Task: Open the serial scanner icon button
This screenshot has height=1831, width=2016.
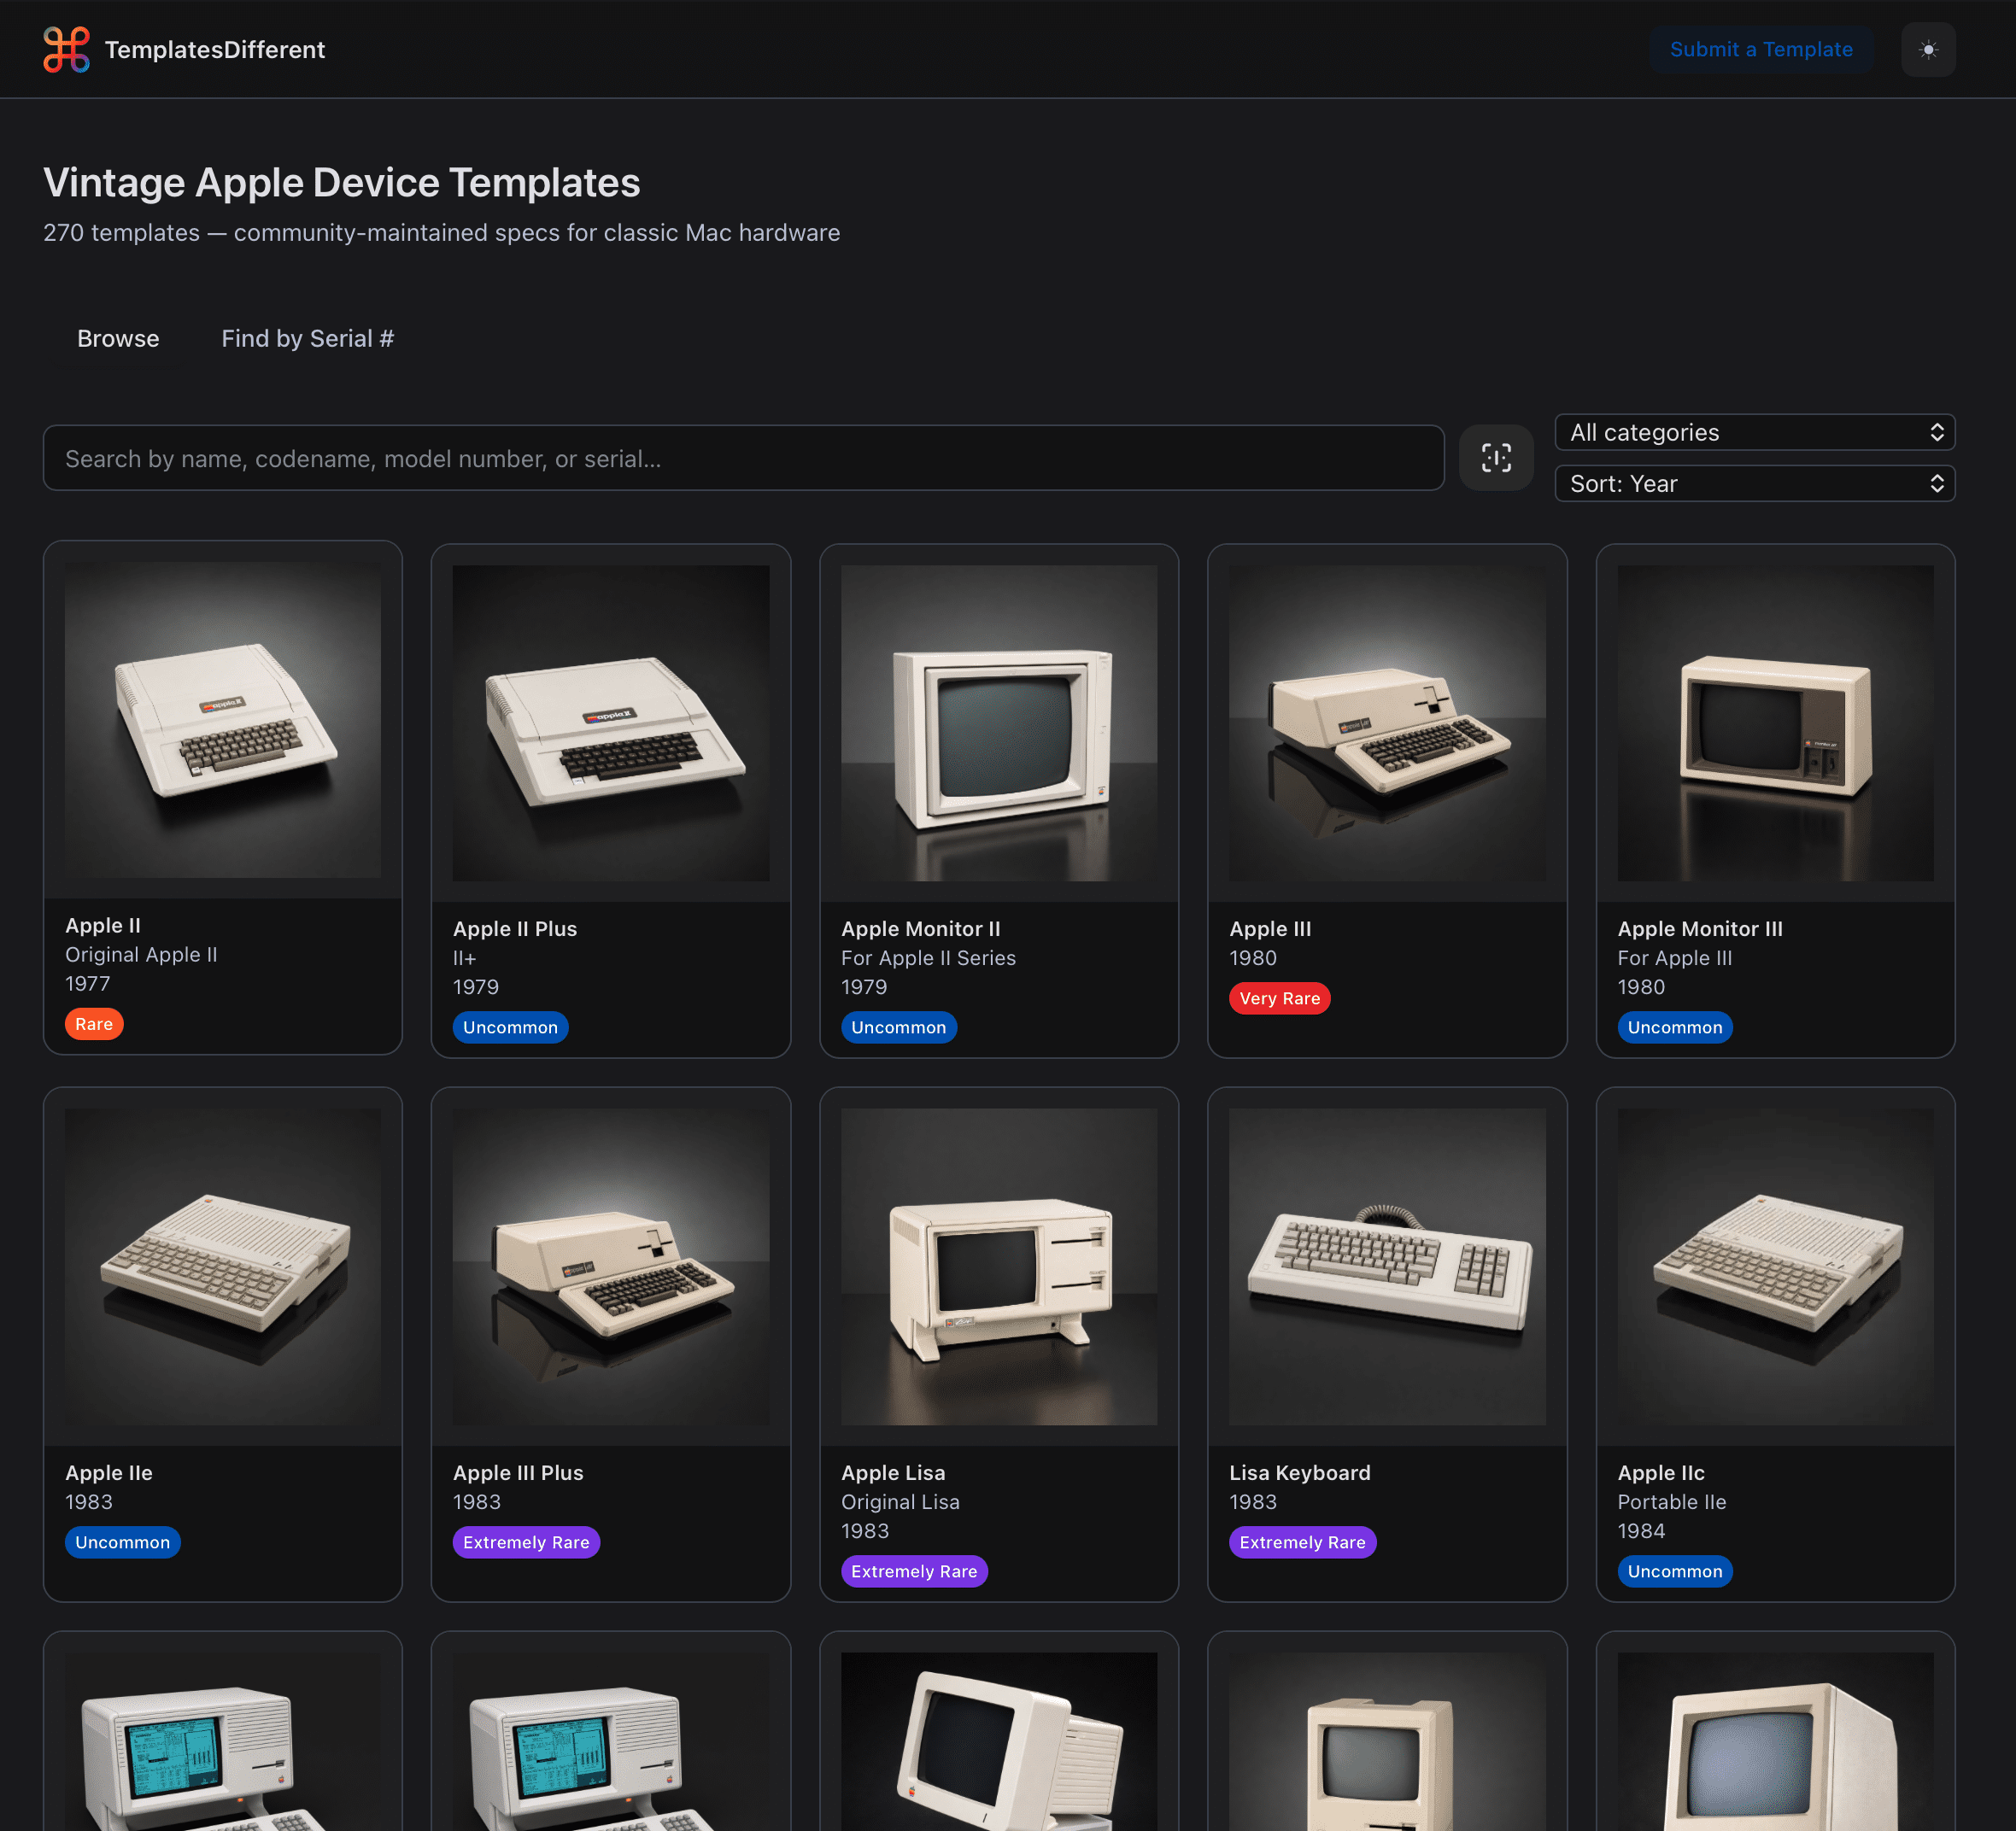Action: pyautogui.click(x=1496, y=458)
